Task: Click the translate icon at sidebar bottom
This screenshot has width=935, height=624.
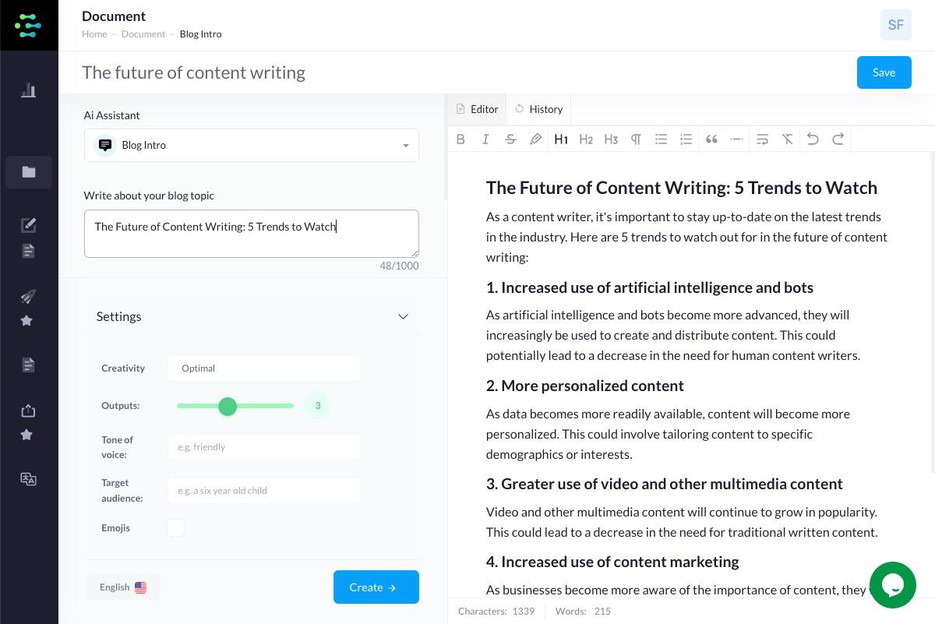Action: 29,479
